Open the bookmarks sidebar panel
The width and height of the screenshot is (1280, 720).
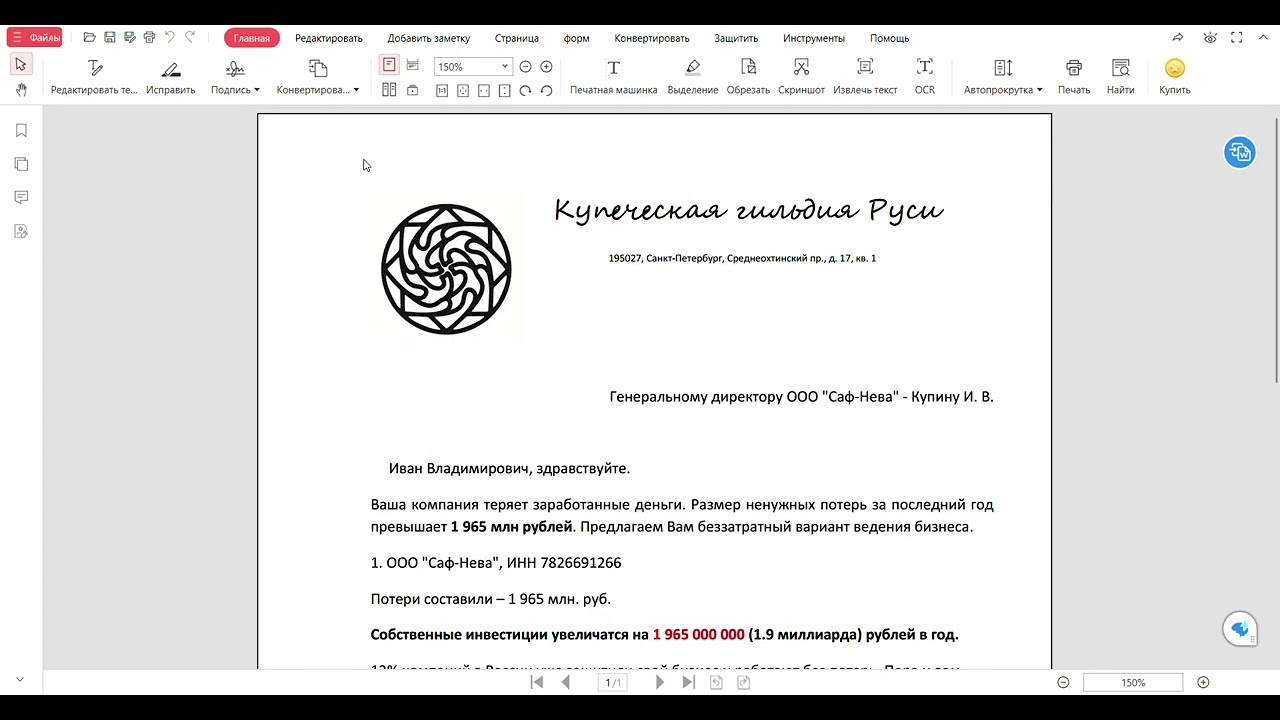pos(21,131)
